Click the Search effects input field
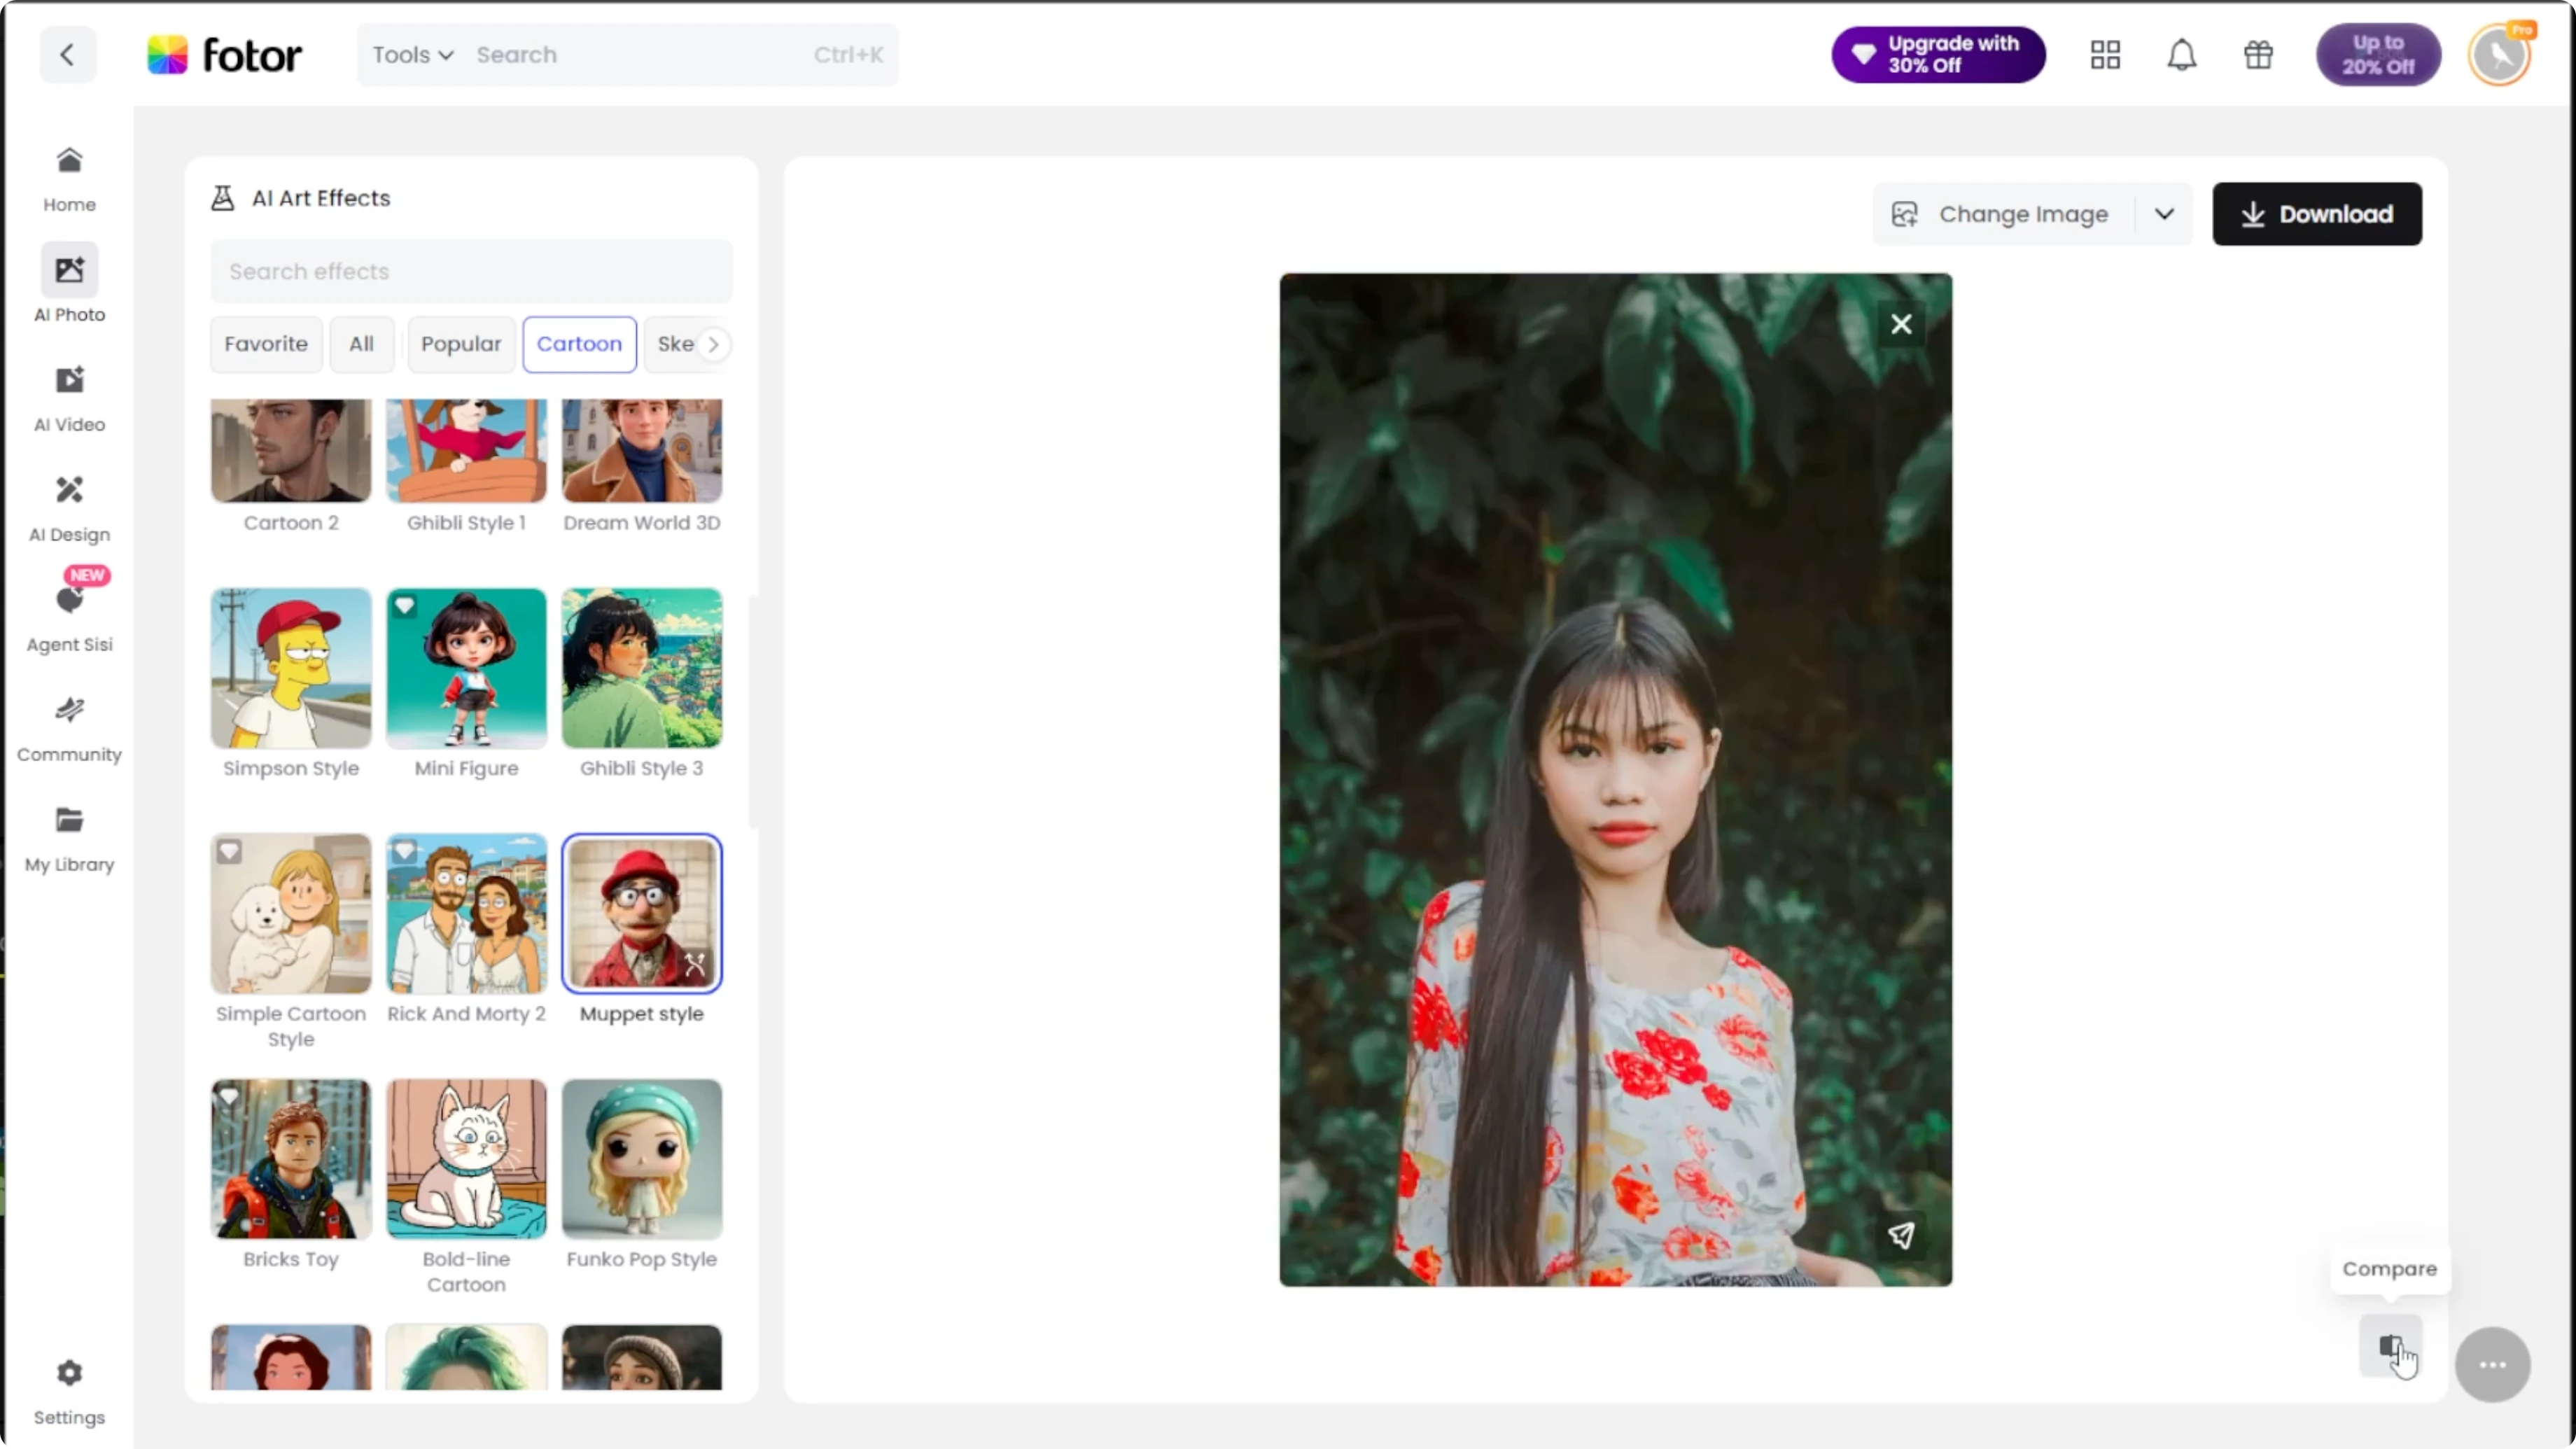The height and width of the screenshot is (1449, 2576). click(471, 271)
